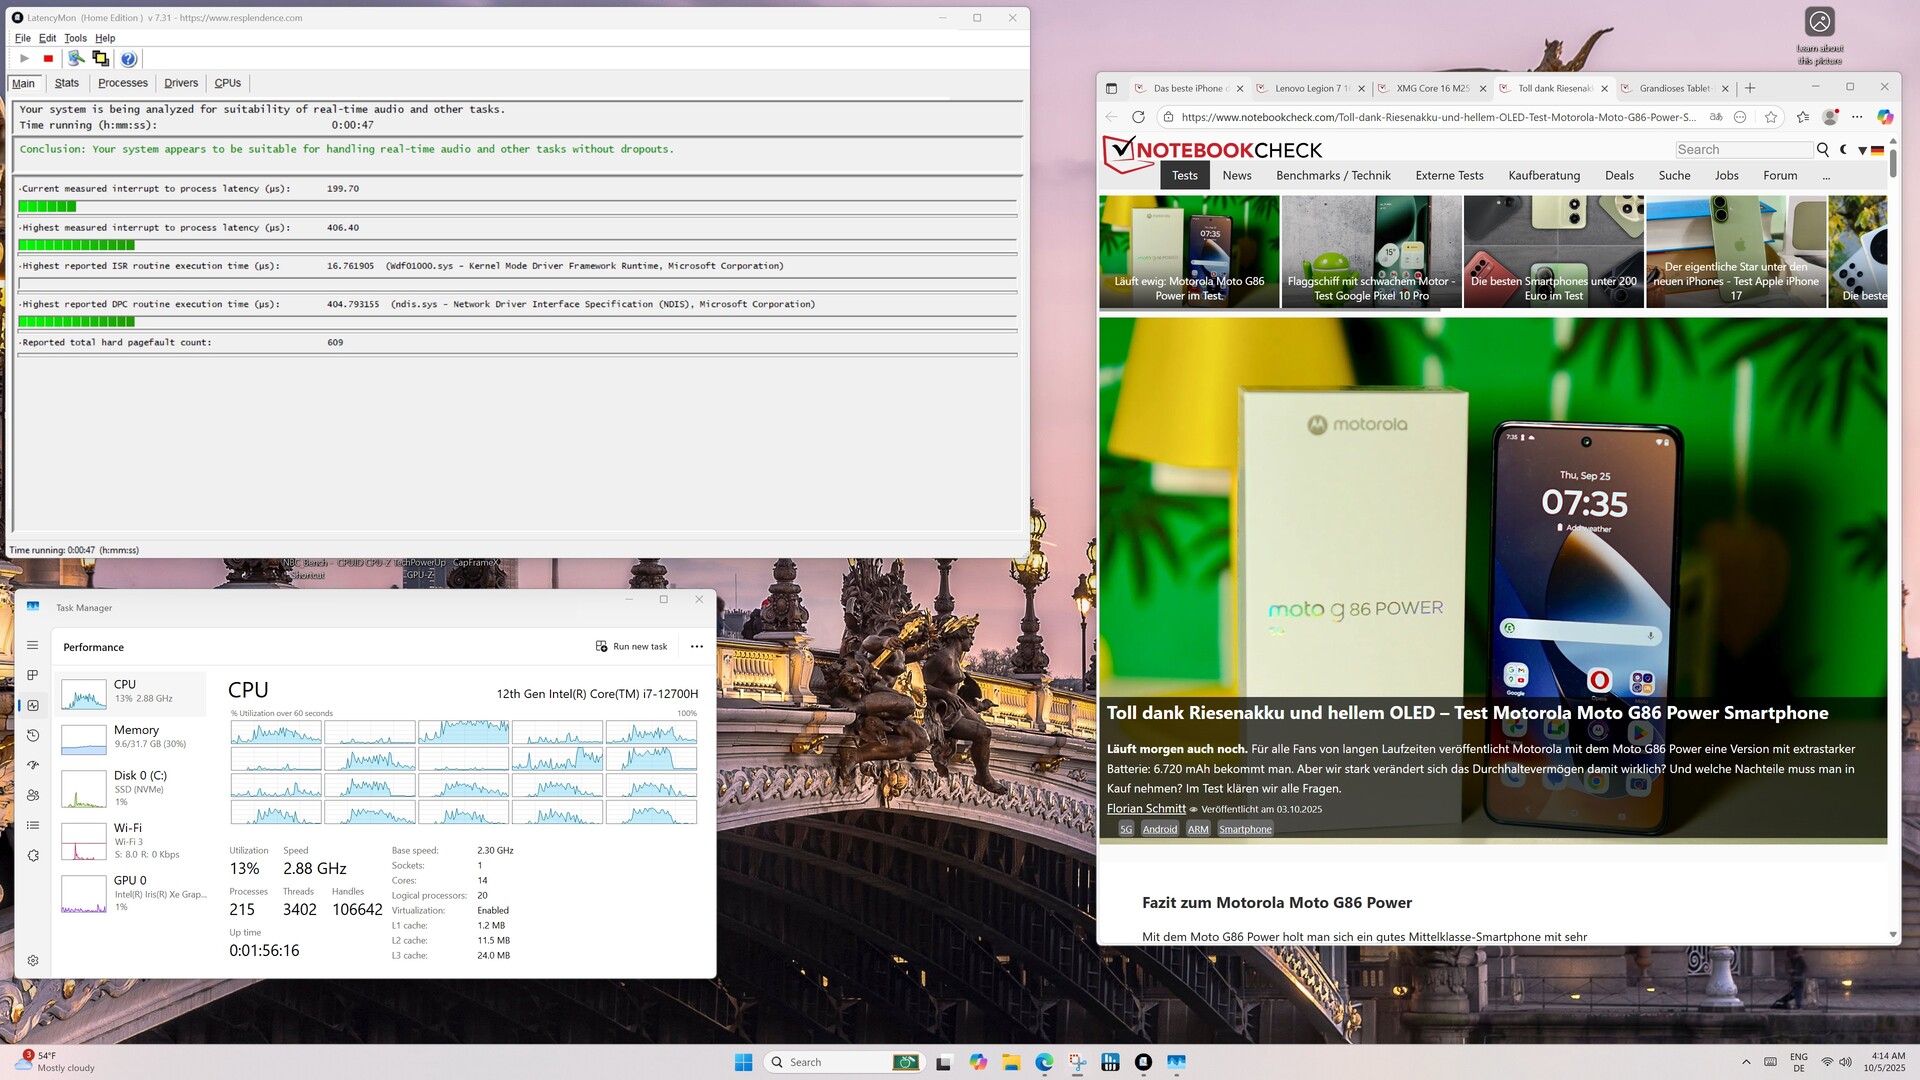Image resolution: width=1920 pixels, height=1080 pixels.
Task: Toggle the Task Manager hamburger navigation
Action: tap(33, 646)
